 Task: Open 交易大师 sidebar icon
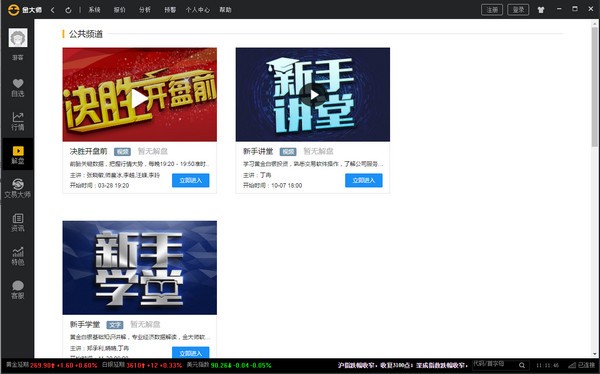18,188
